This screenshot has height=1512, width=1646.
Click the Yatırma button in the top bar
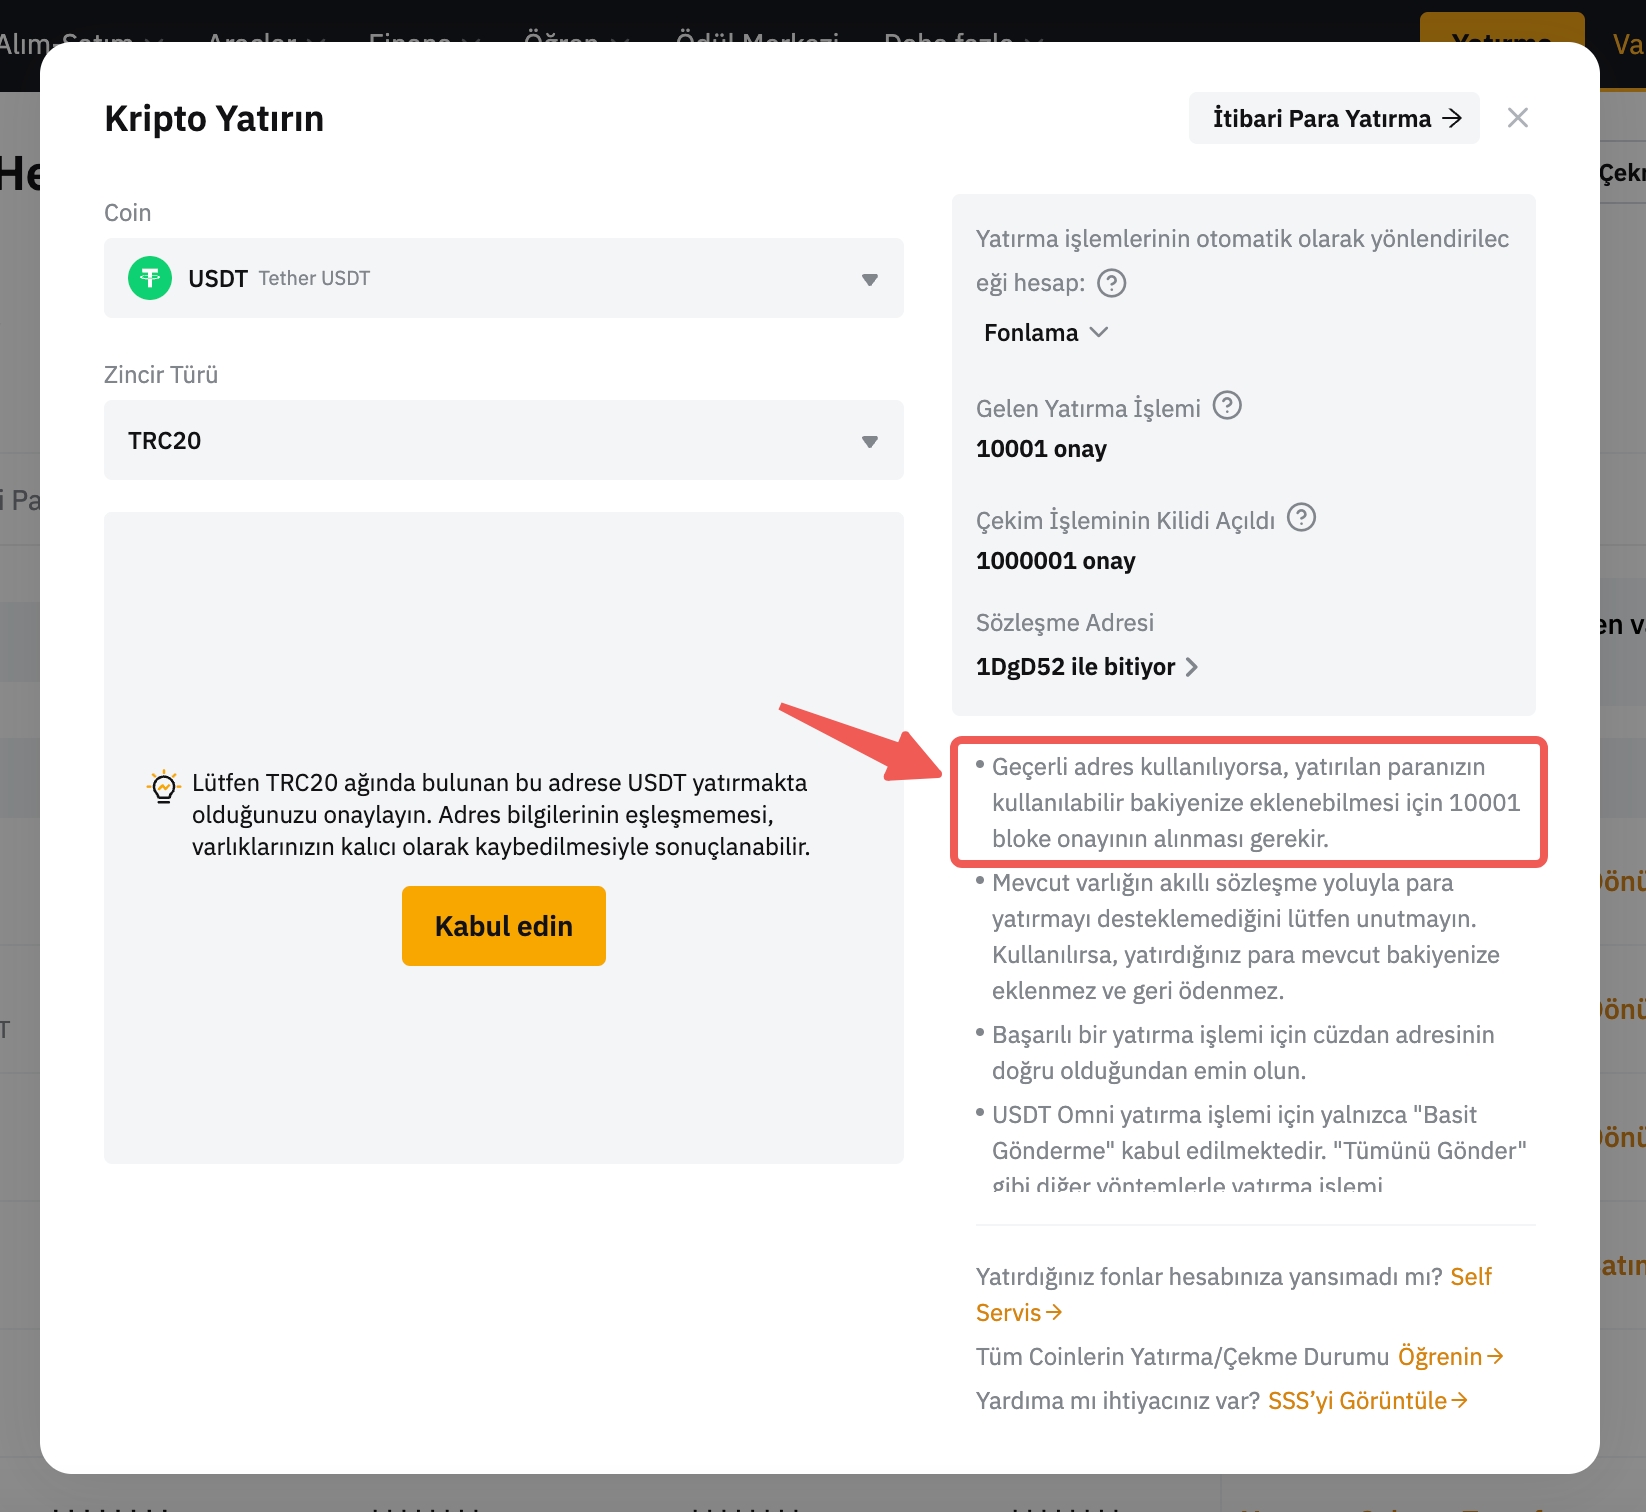point(1501,30)
